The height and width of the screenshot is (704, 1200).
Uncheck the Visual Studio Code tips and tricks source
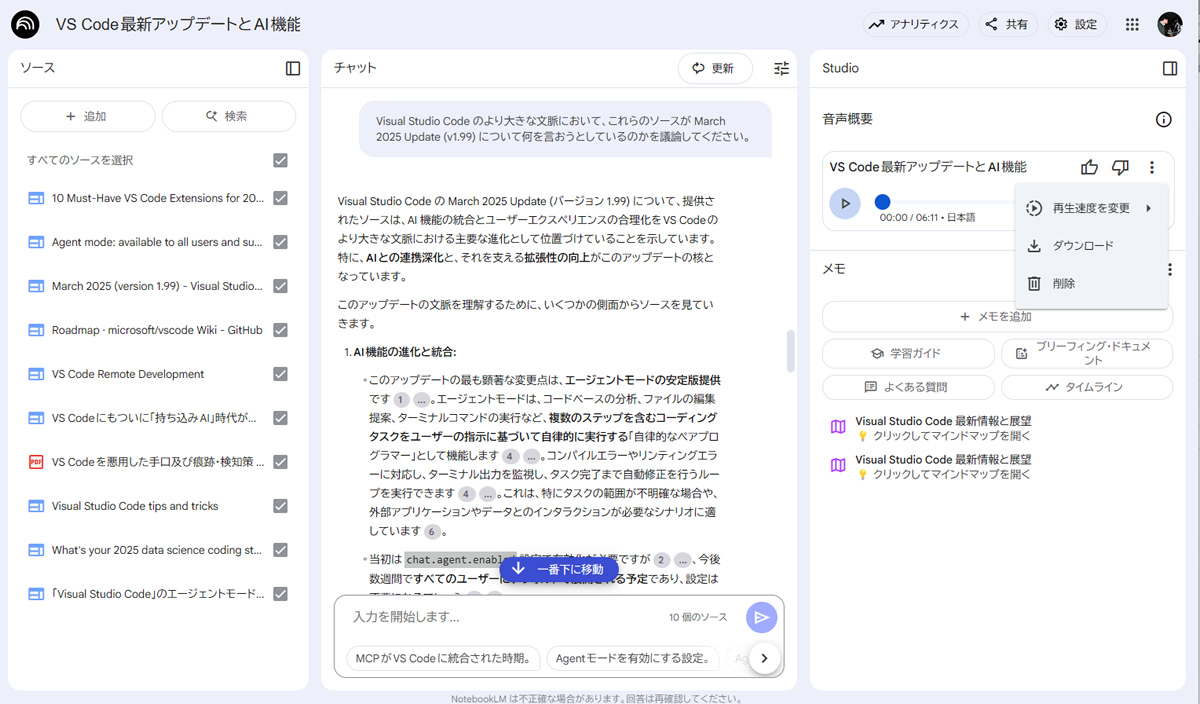(x=281, y=506)
